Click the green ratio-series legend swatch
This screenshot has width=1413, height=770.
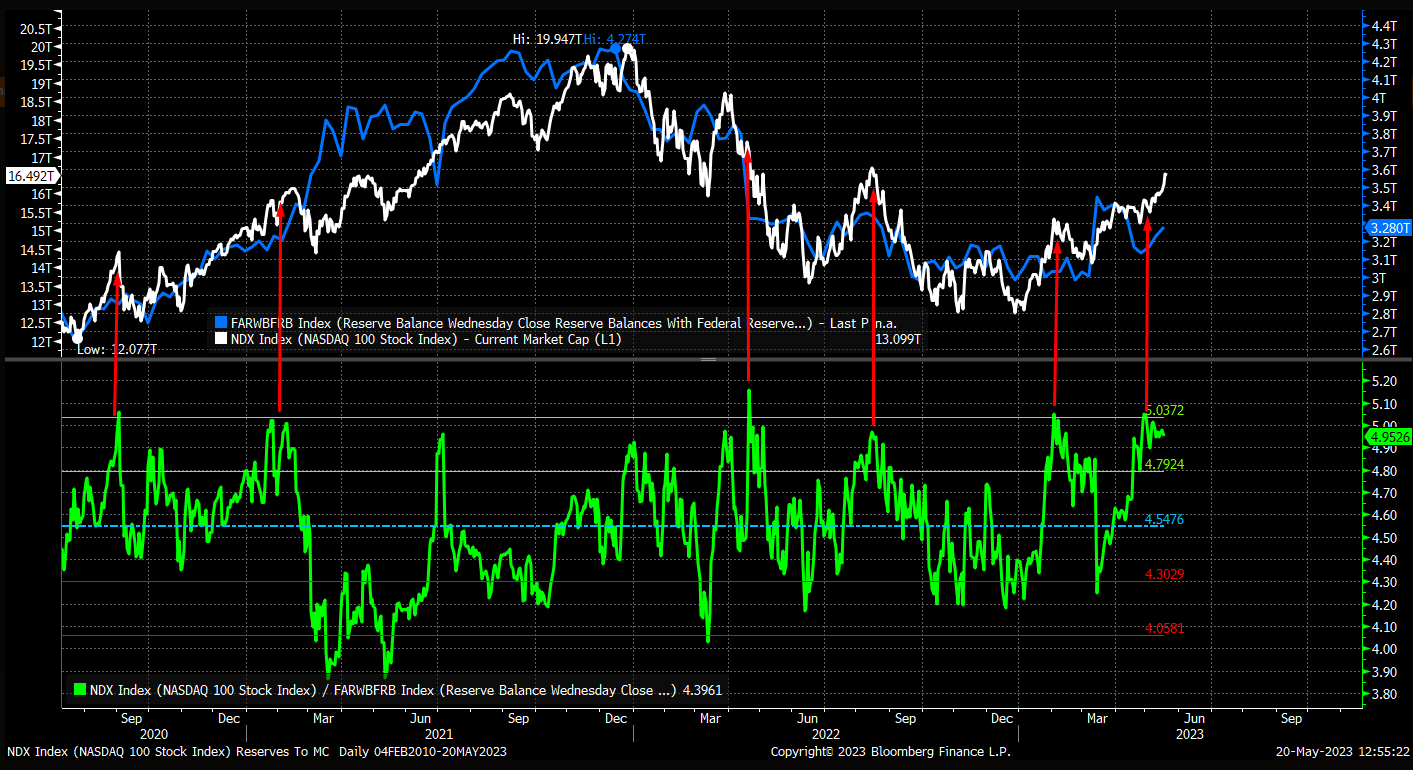(78, 690)
